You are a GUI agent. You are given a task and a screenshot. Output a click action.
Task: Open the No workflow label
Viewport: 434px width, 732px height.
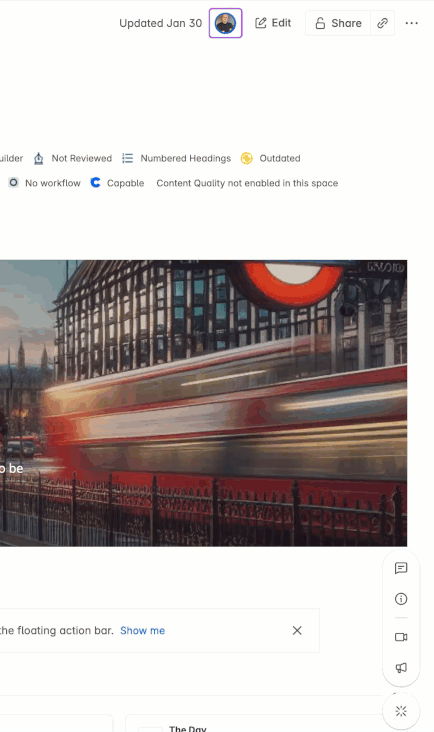[53, 183]
